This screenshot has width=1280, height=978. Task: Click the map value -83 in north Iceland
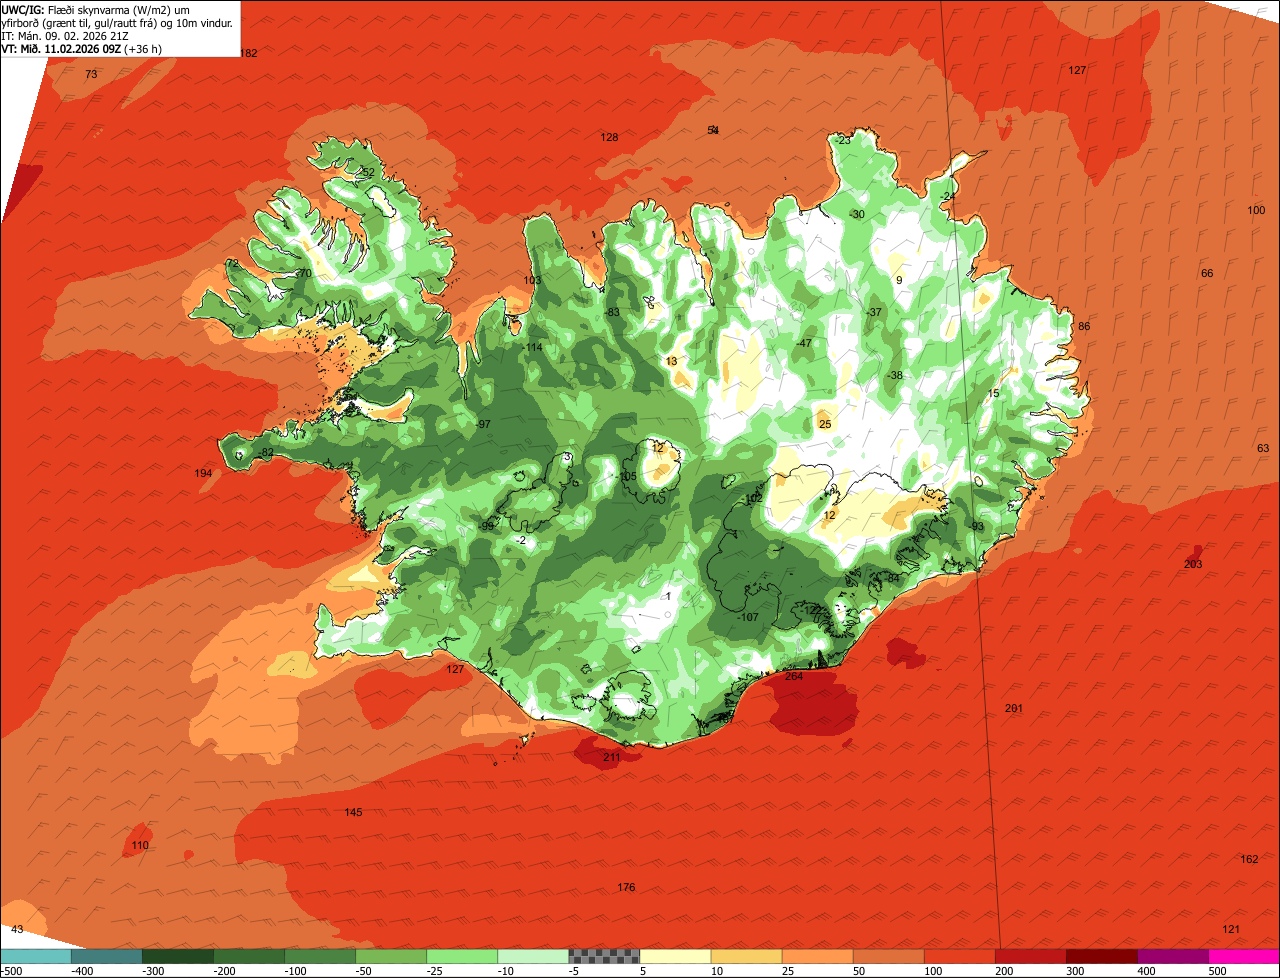612,313
